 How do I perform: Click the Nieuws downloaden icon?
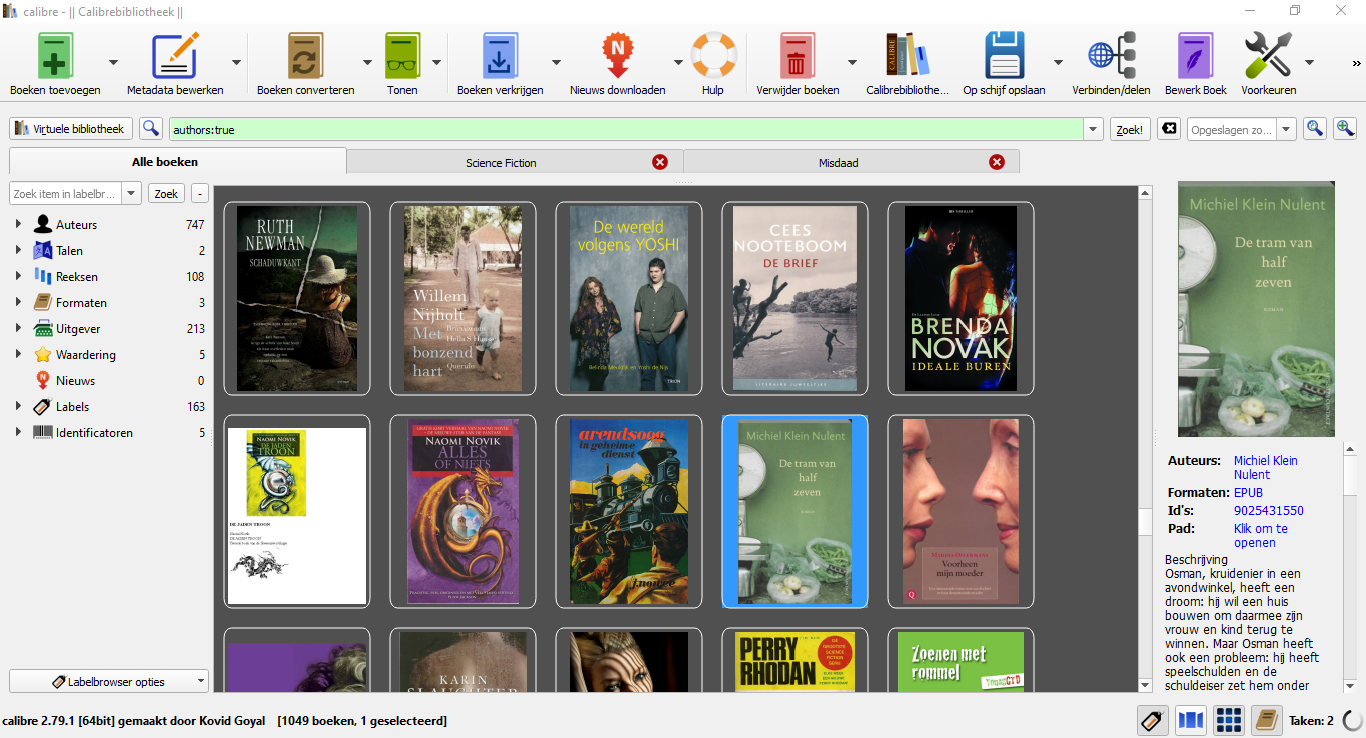point(617,56)
